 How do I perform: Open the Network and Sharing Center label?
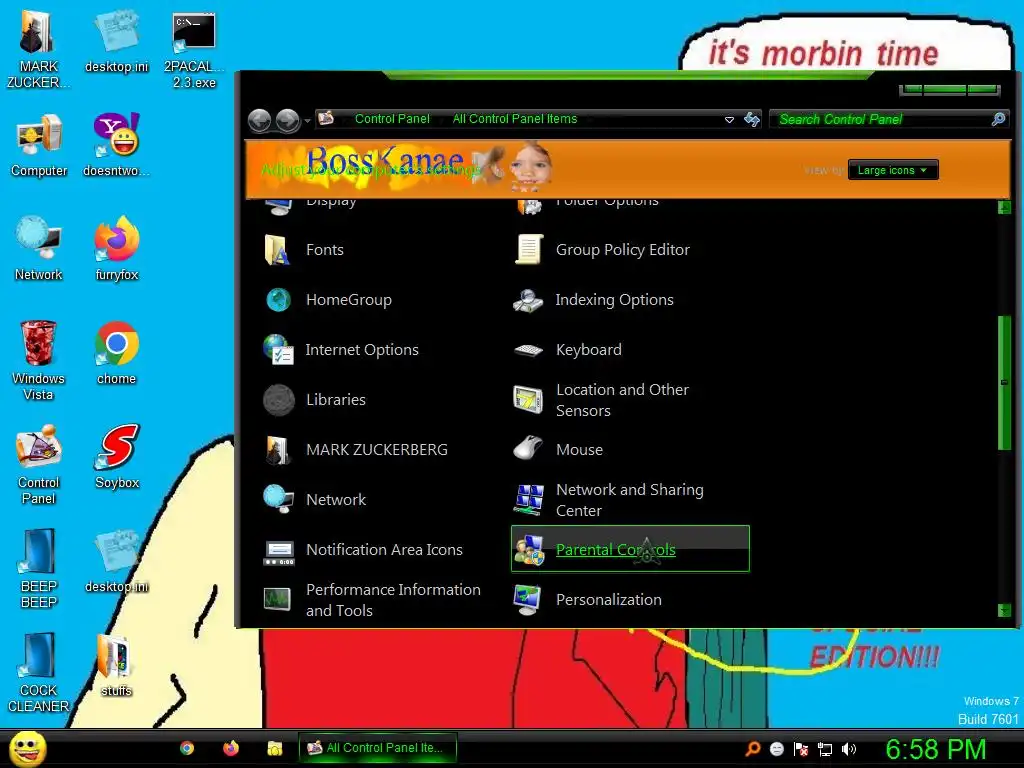630,500
